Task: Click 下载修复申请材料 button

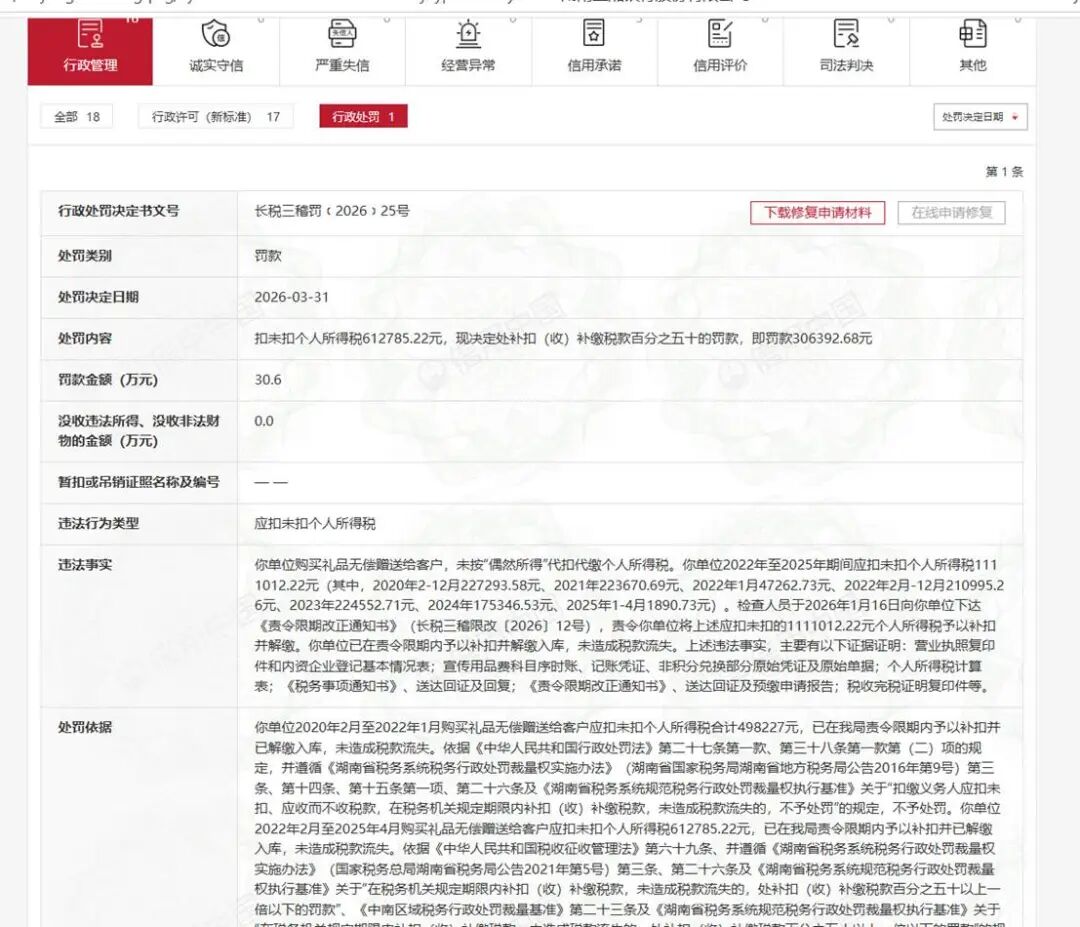Action: [x=817, y=212]
